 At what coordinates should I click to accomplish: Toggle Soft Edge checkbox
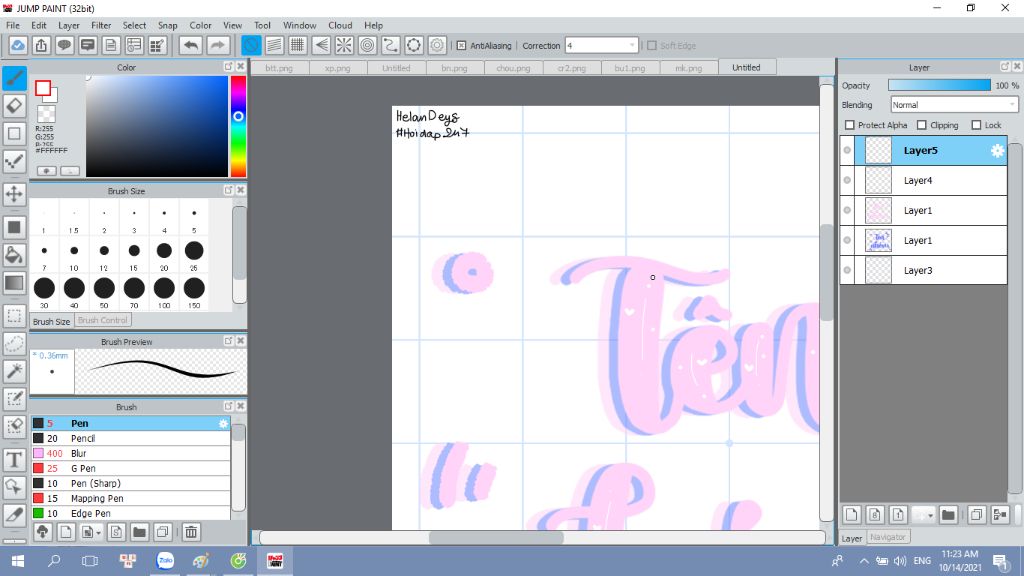point(652,46)
